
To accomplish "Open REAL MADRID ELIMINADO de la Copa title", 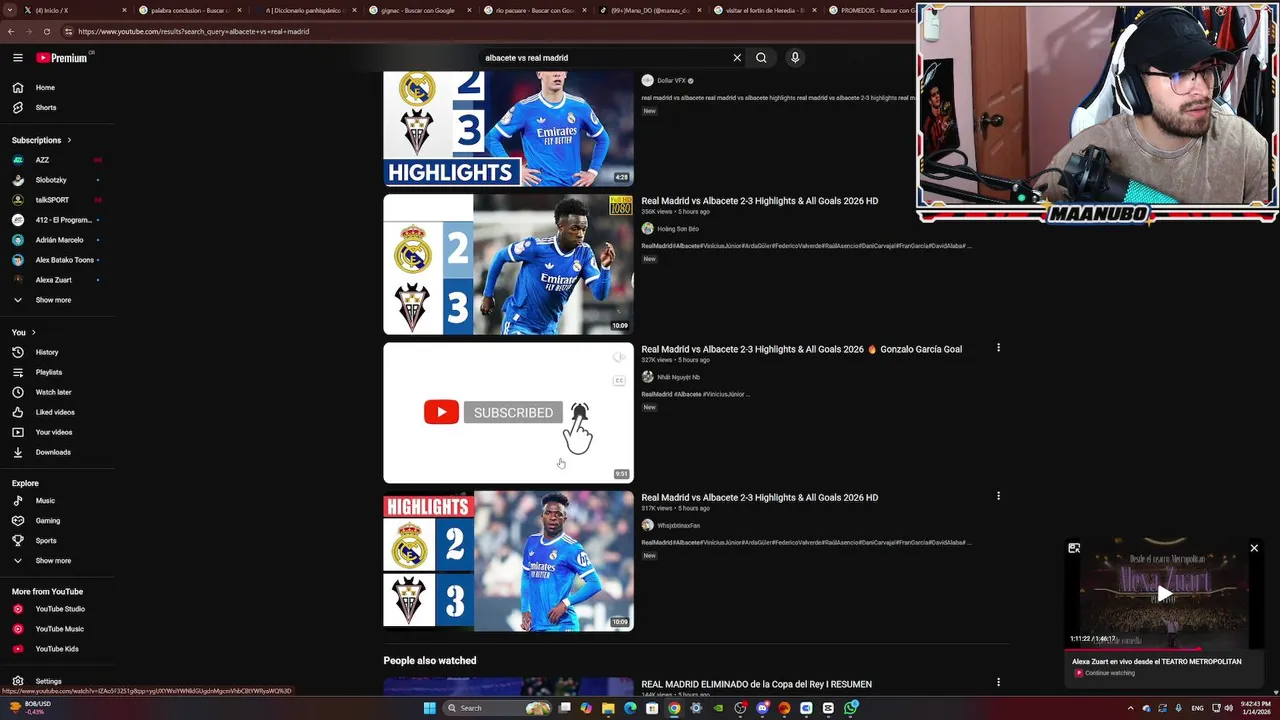I will pyautogui.click(x=756, y=684).
